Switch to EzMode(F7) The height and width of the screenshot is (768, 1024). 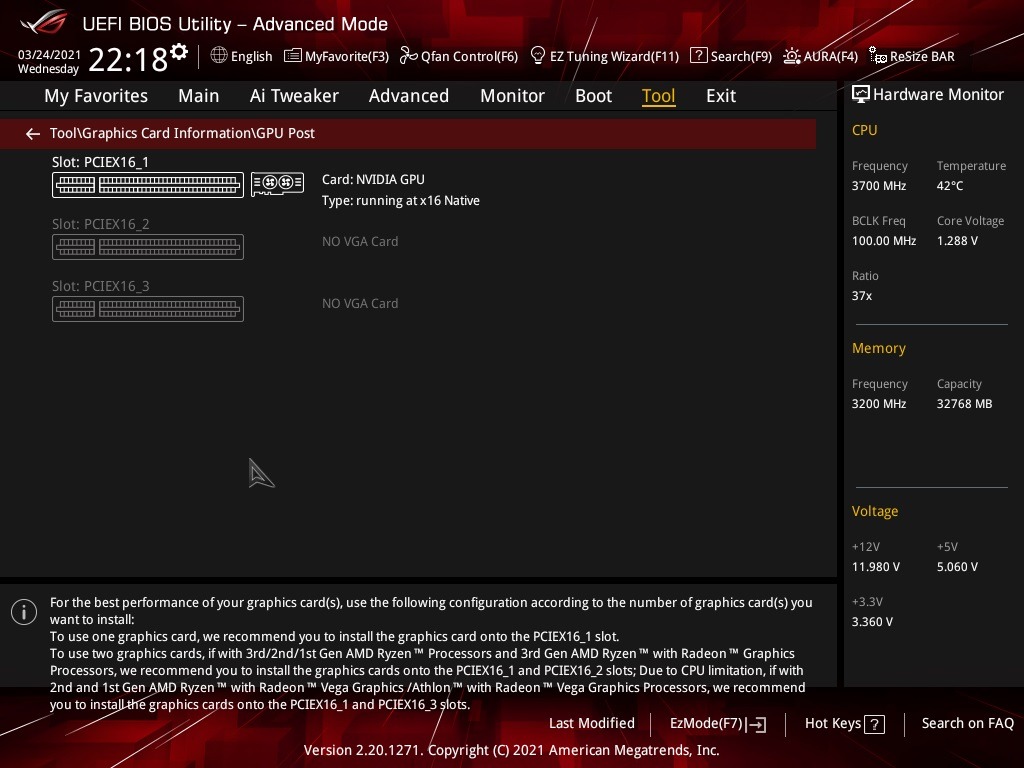[718, 724]
